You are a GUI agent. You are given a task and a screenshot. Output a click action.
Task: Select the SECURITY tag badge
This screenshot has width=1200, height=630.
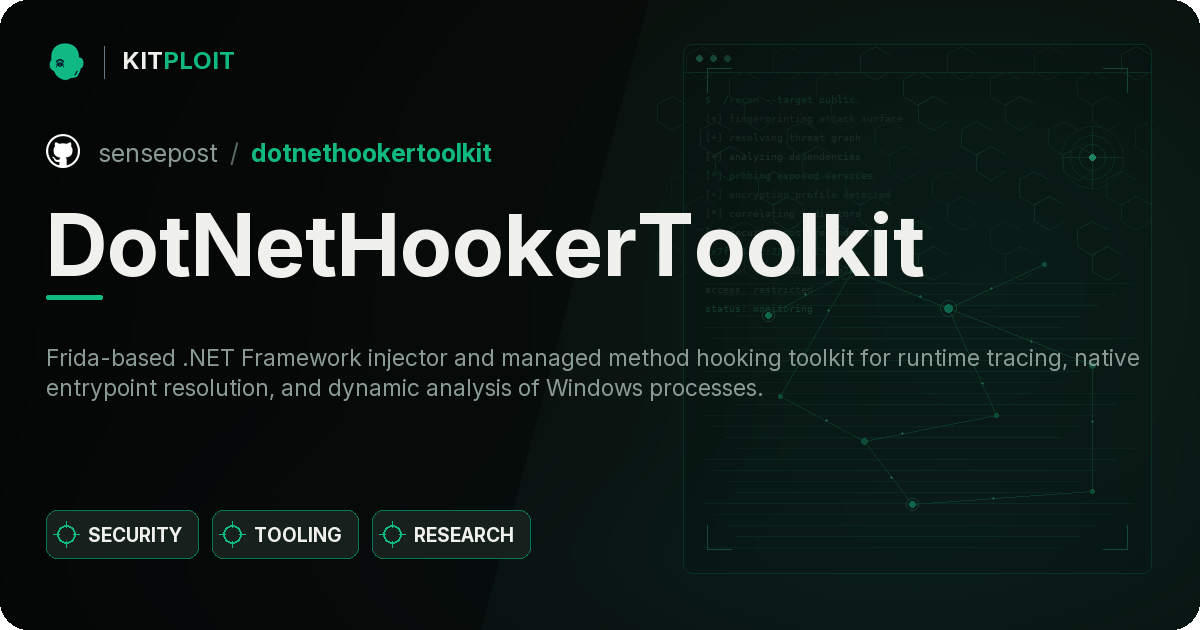pyautogui.click(x=122, y=535)
